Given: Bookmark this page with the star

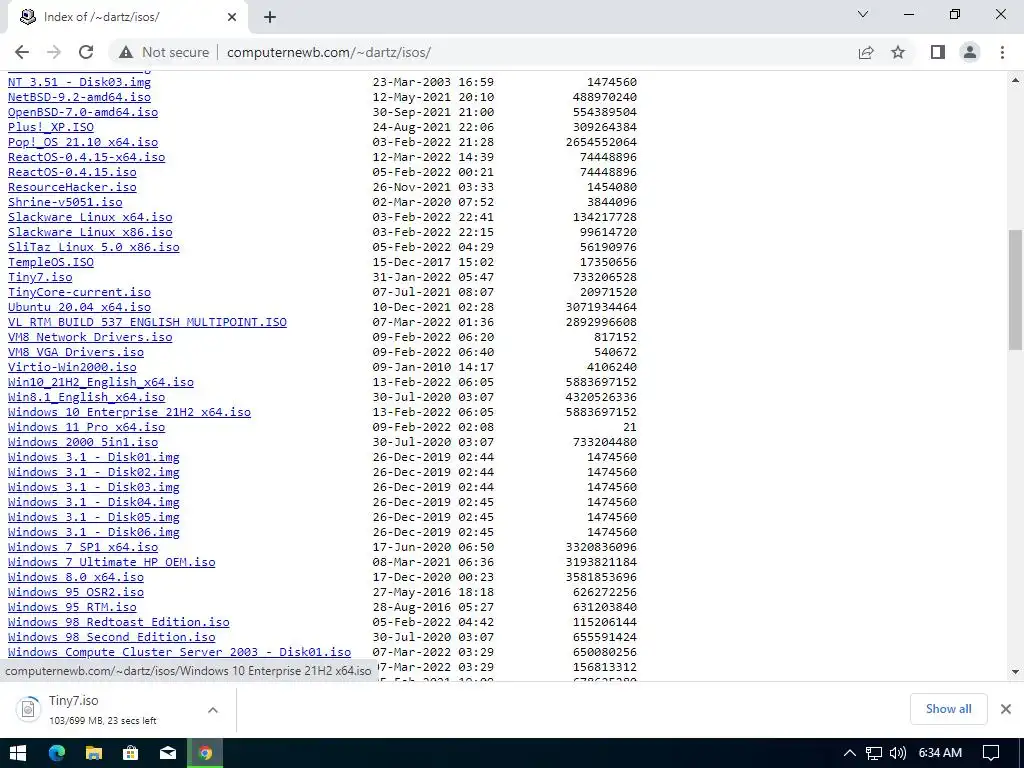Looking at the screenshot, I should coord(898,52).
